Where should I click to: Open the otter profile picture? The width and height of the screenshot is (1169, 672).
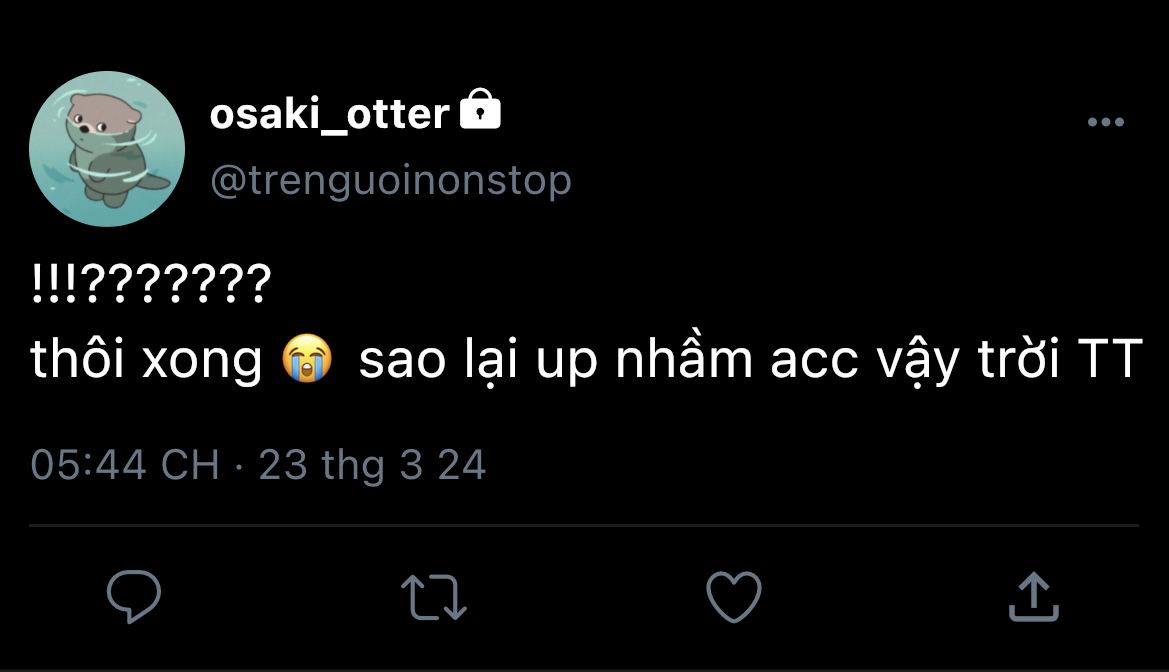107,148
